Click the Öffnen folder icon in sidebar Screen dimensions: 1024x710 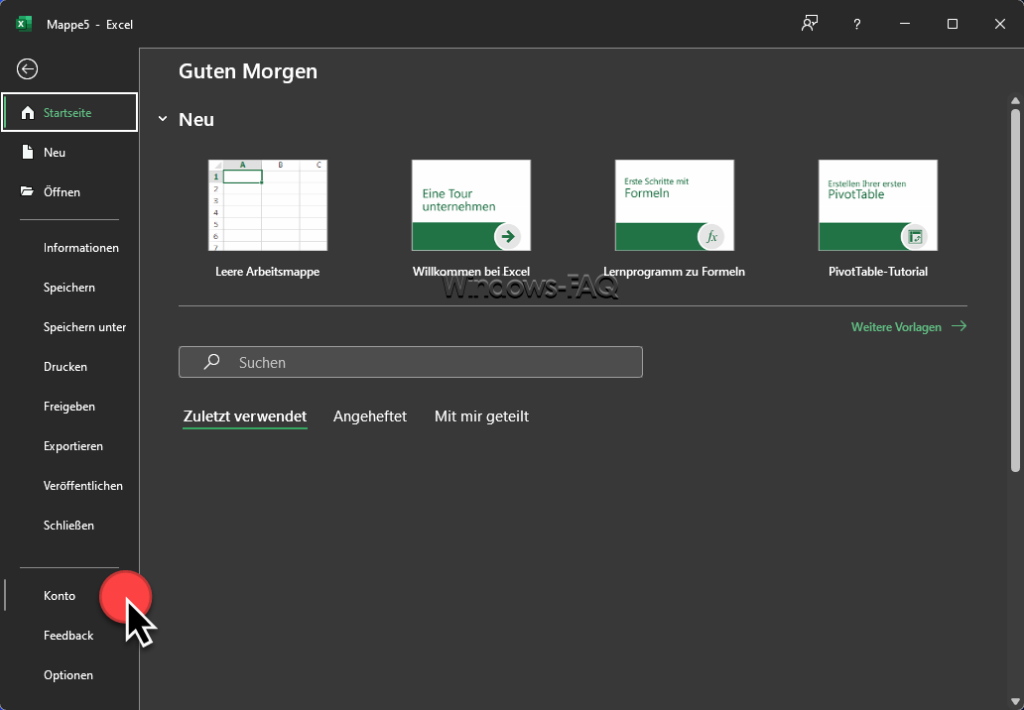(27, 191)
